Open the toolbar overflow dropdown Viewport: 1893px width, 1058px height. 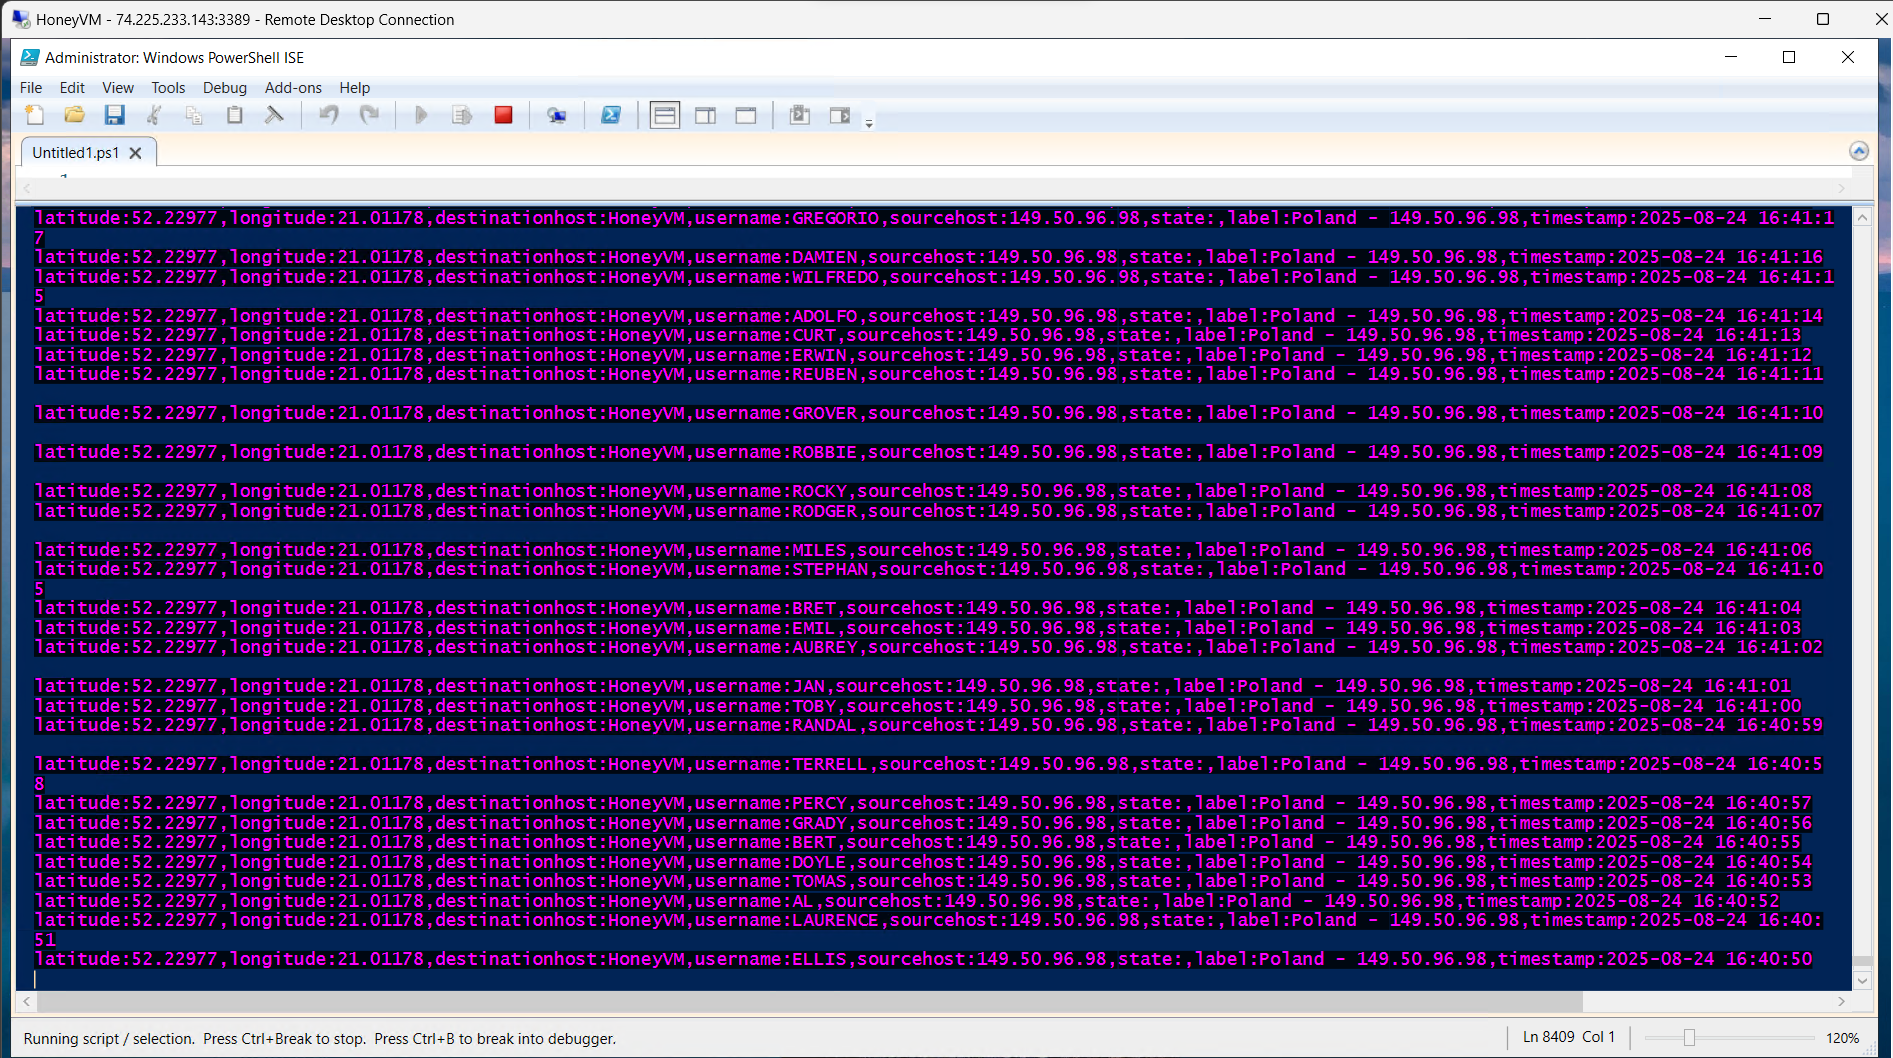point(868,122)
